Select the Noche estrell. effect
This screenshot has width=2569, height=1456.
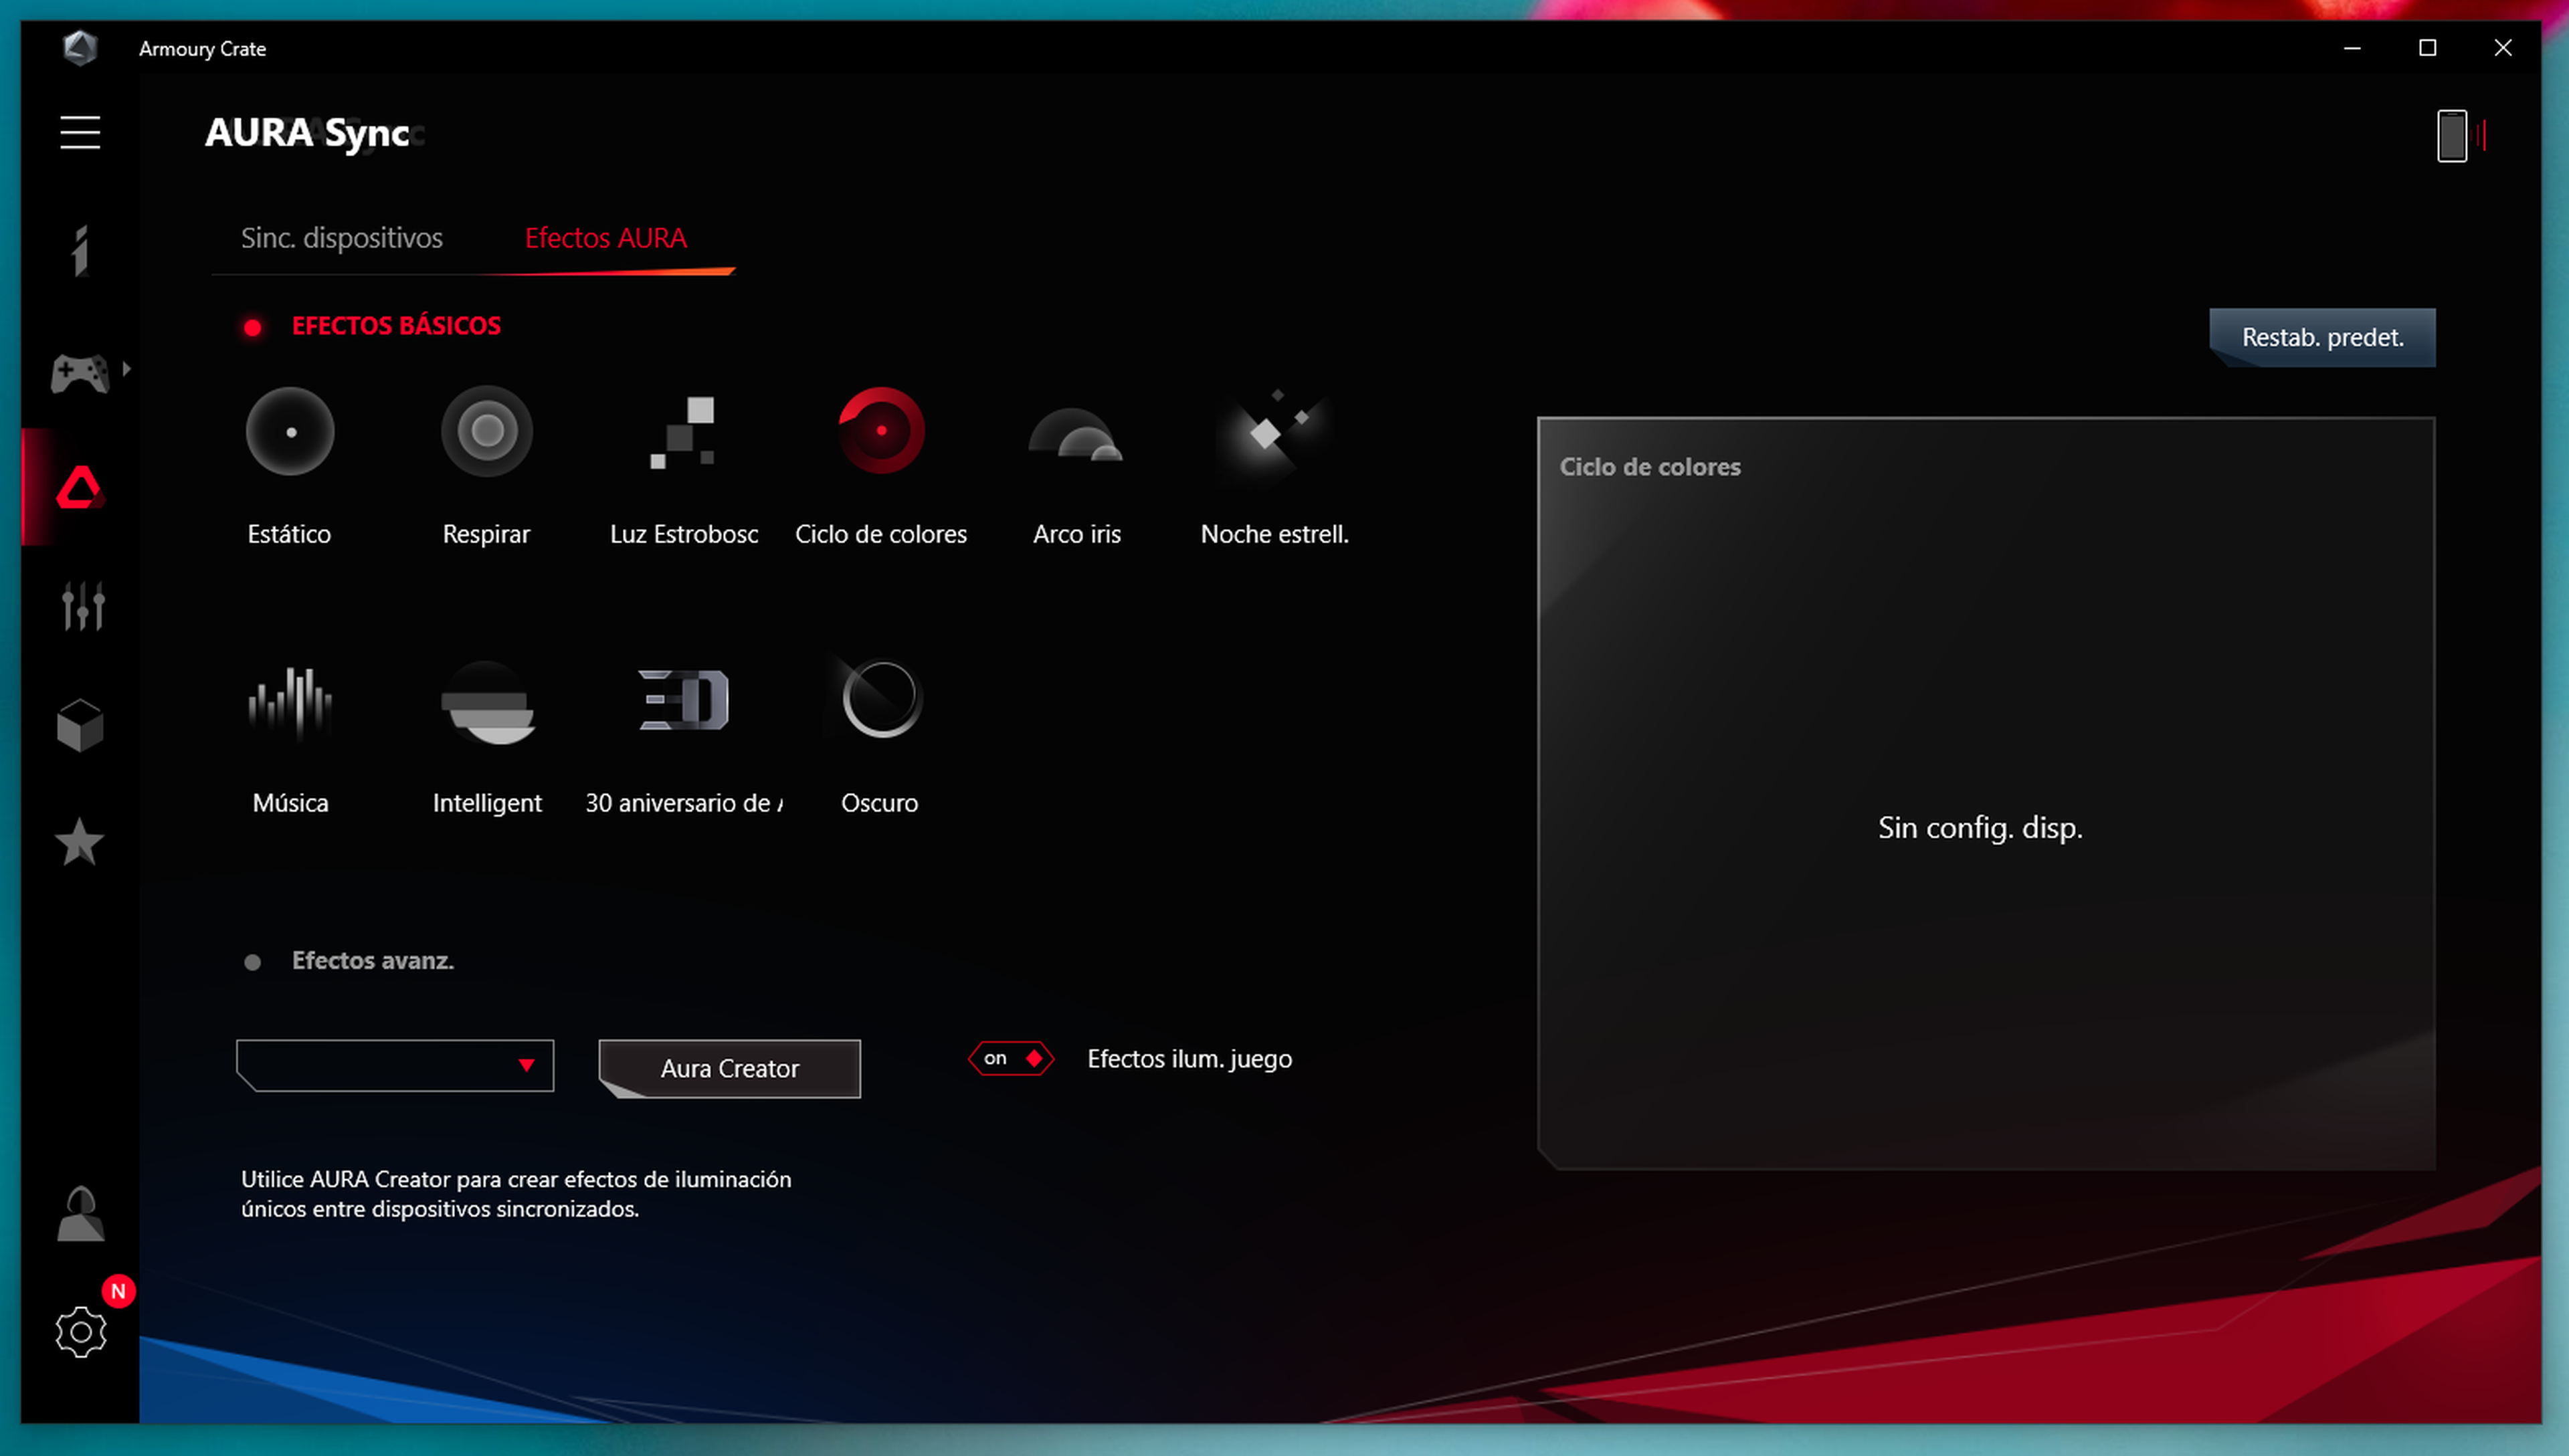click(1273, 433)
